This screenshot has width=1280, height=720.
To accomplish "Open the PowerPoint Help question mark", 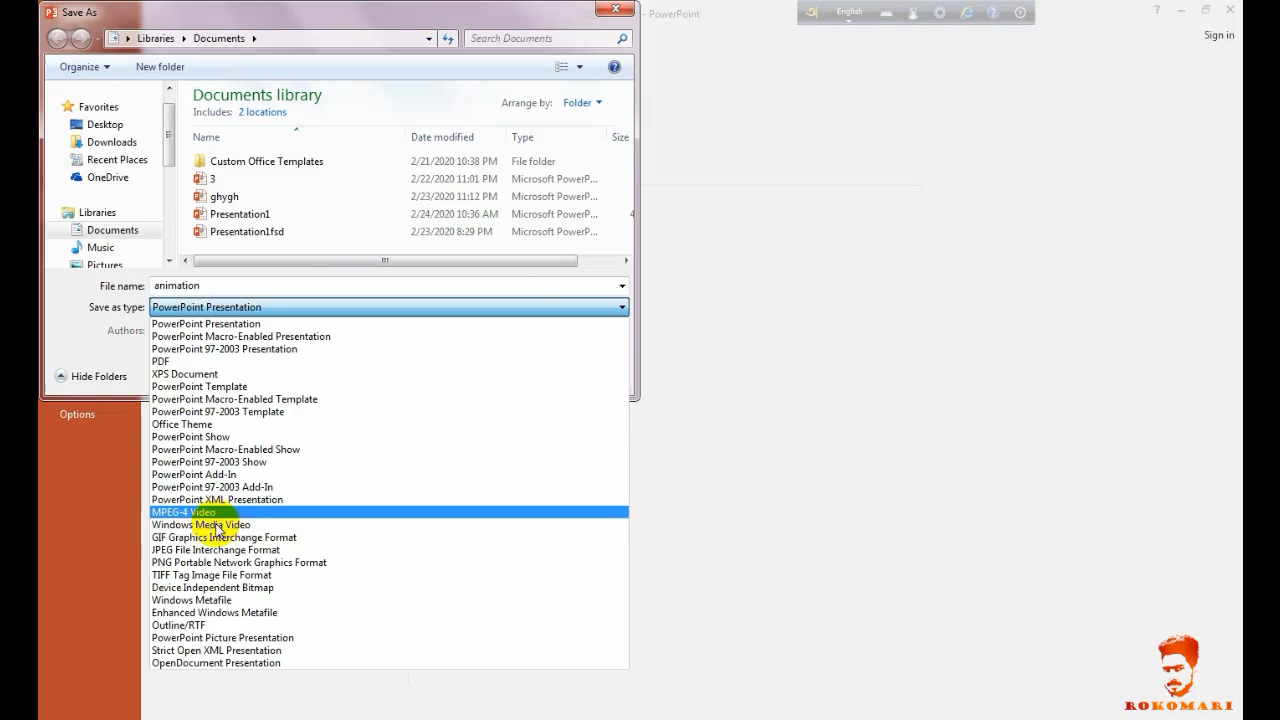I will [x=1157, y=10].
